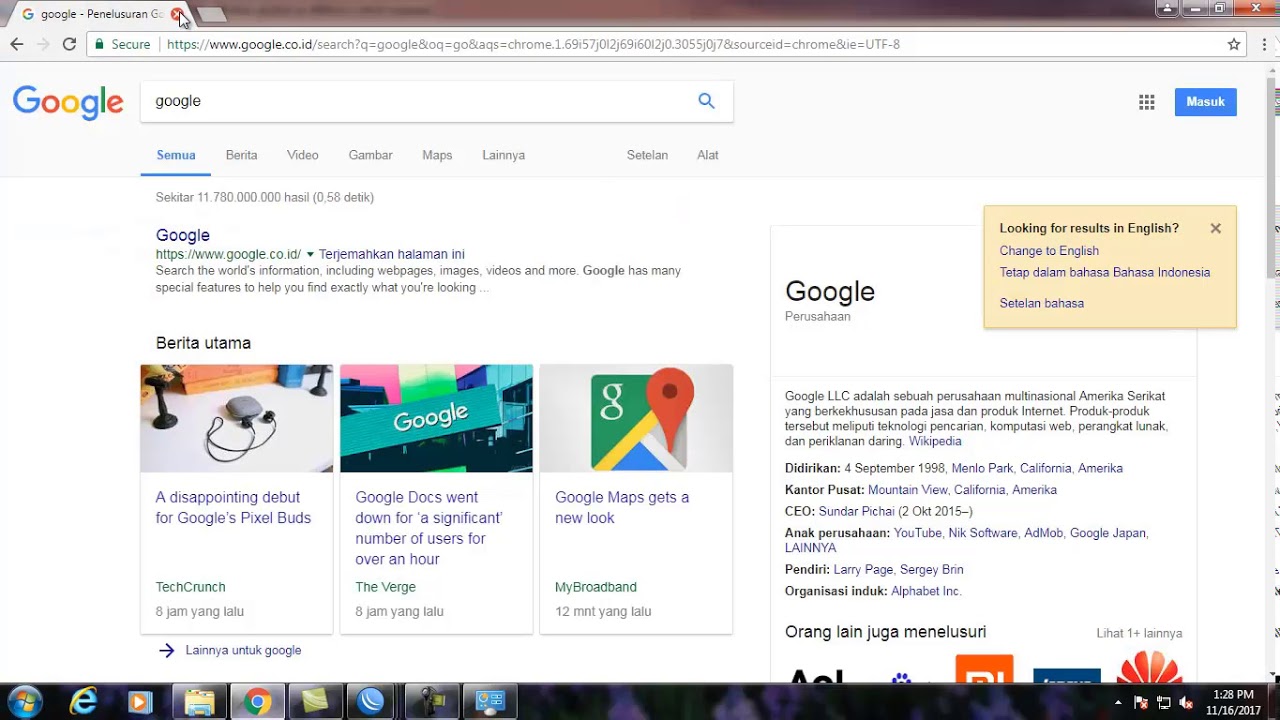Expand Lihat 1+ lainnya
This screenshot has height=720, width=1280.
[x=1139, y=633]
